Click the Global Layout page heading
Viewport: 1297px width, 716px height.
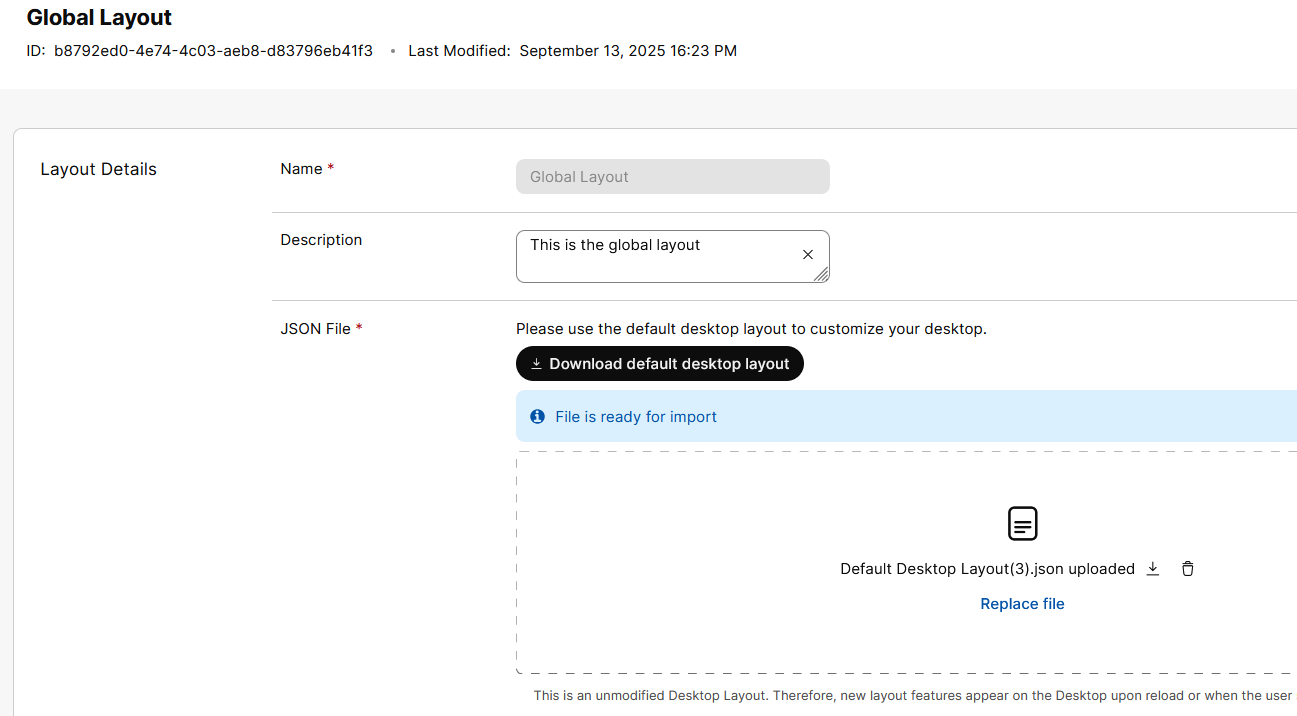[99, 18]
